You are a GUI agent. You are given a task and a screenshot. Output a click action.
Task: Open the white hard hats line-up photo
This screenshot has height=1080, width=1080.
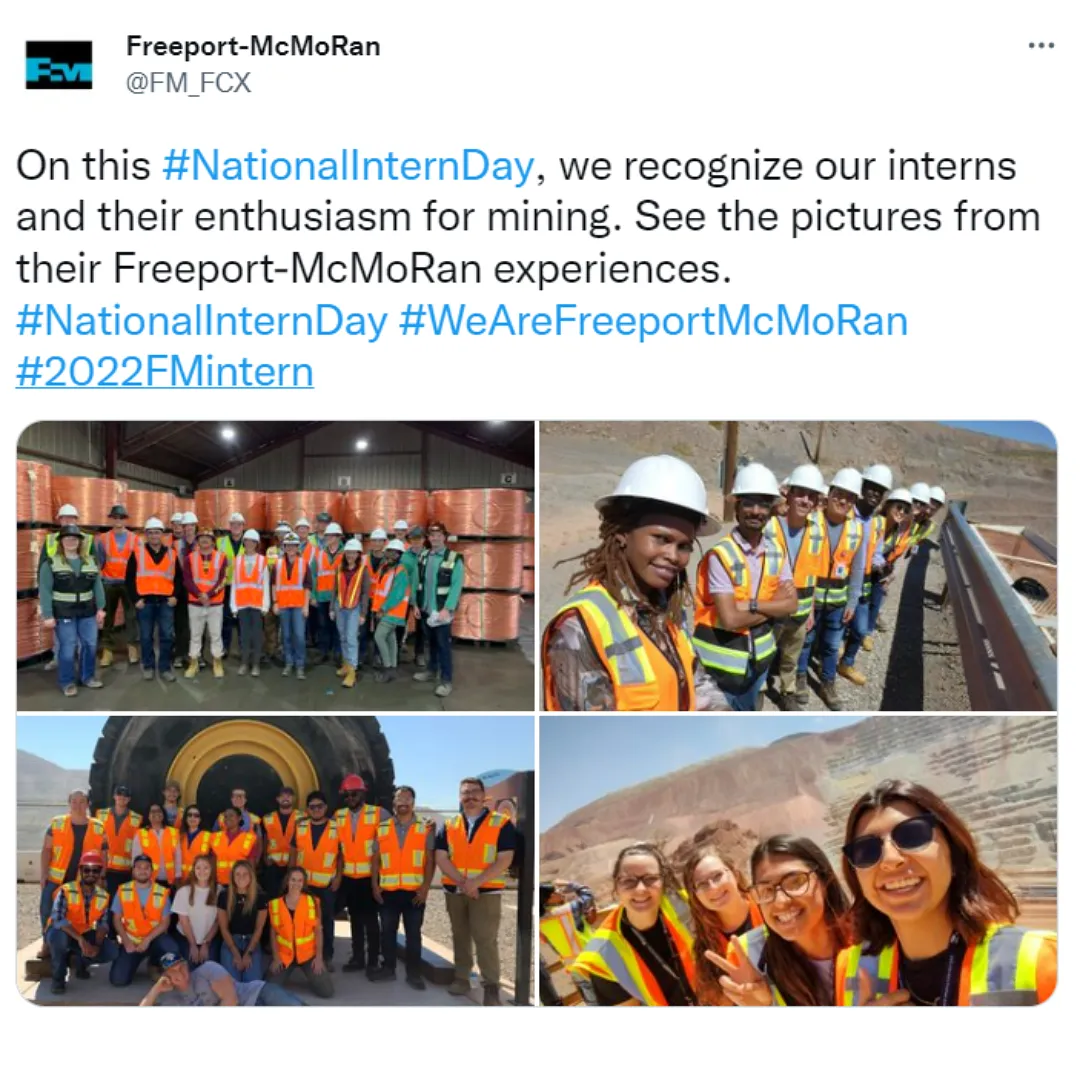tap(798, 565)
